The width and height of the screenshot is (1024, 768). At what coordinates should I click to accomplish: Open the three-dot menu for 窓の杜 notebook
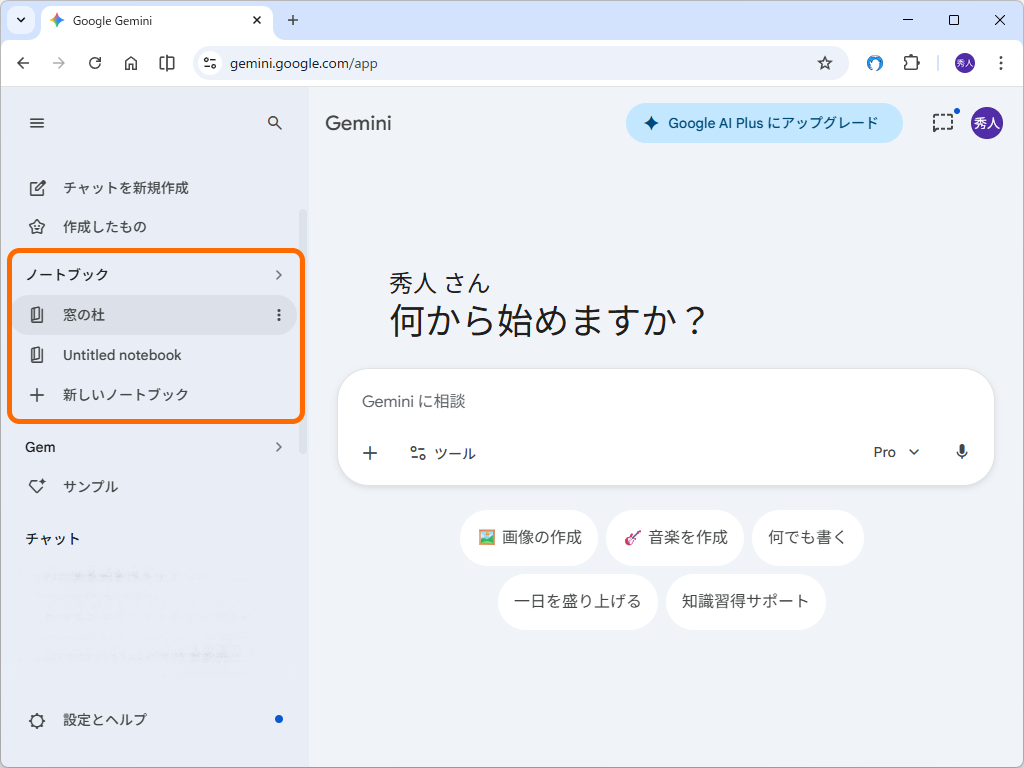(278, 314)
